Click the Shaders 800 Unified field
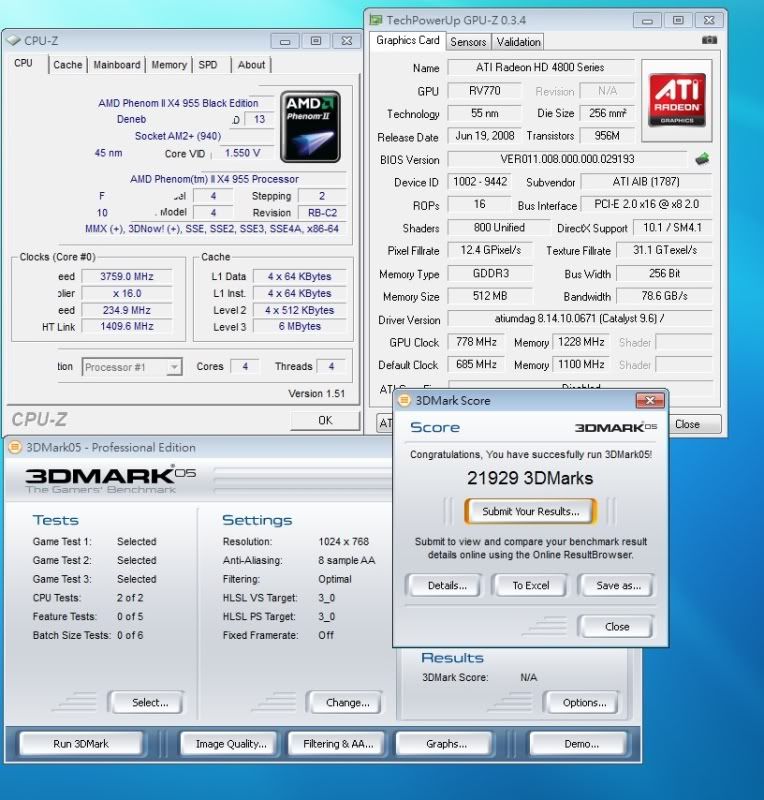The height and width of the screenshot is (800, 764). pos(499,228)
